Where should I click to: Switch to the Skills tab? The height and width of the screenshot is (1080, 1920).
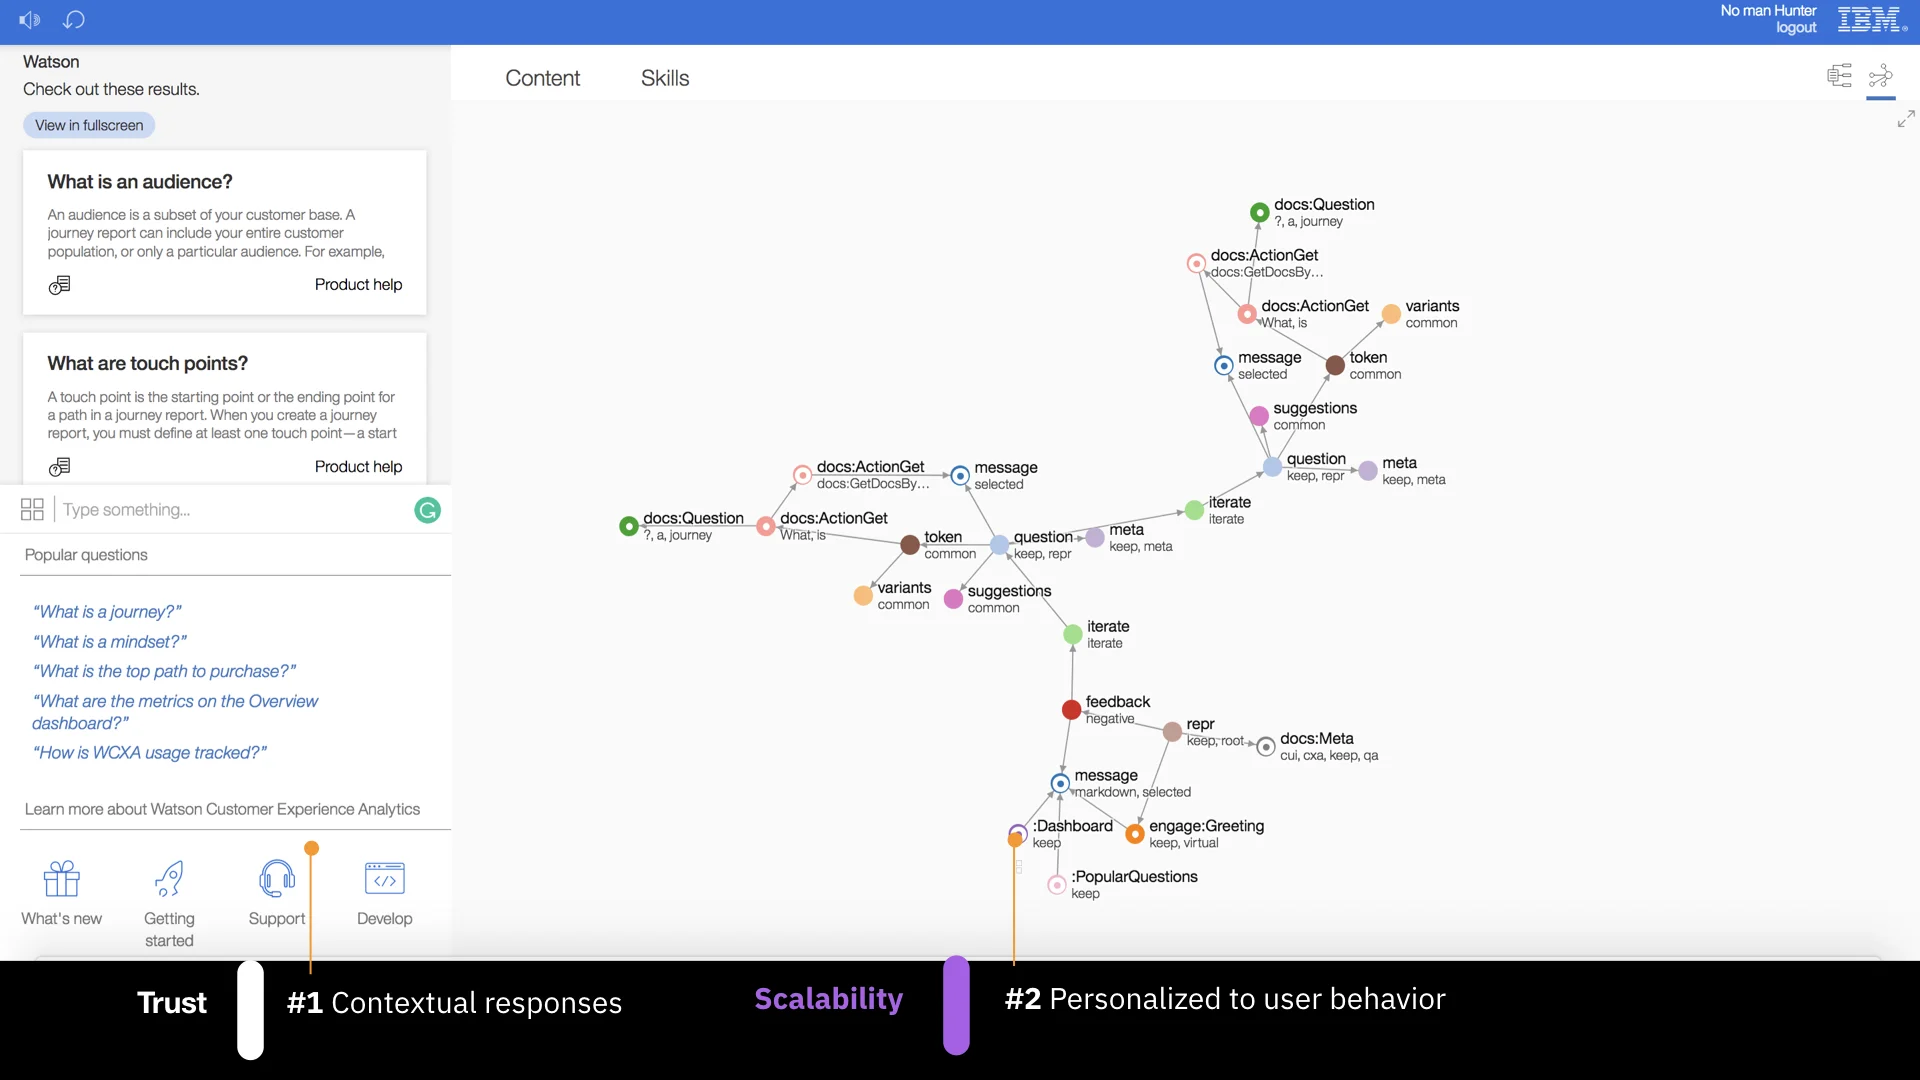click(665, 78)
